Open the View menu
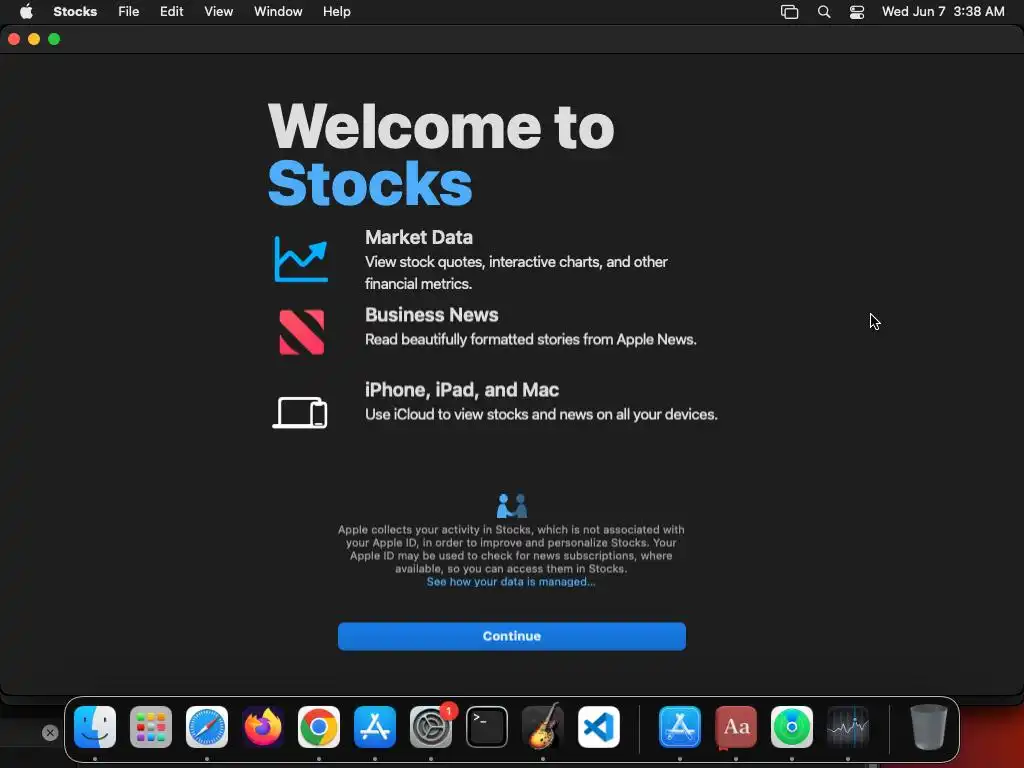The image size is (1024, 768). [x=218, y=12]
